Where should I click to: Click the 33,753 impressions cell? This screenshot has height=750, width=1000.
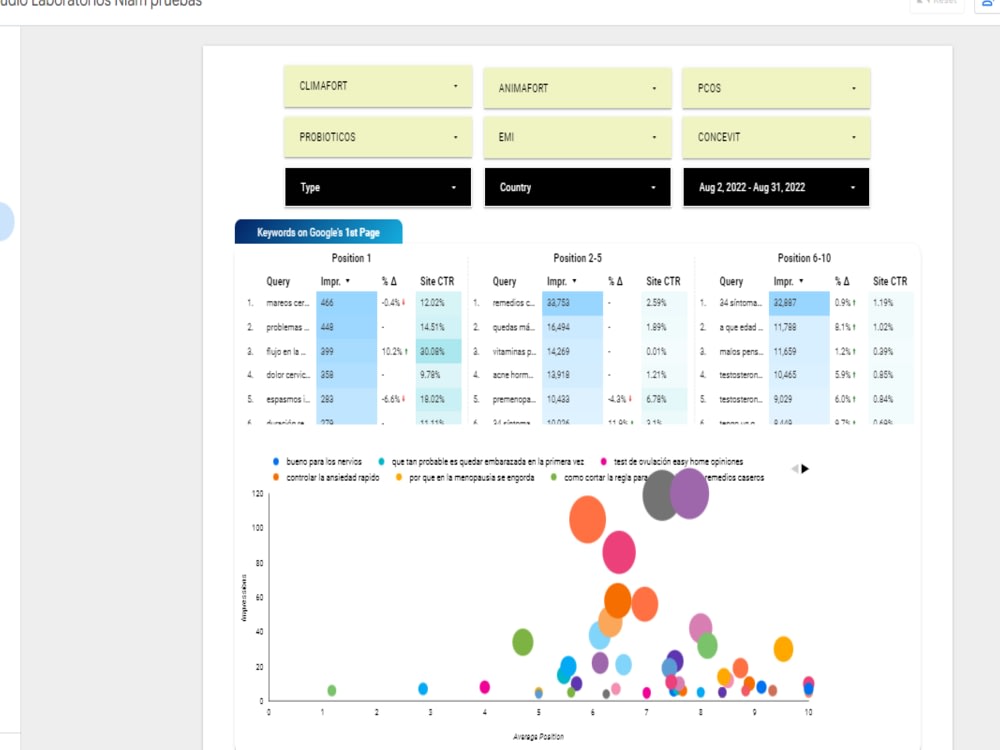(x=572, y=303)
